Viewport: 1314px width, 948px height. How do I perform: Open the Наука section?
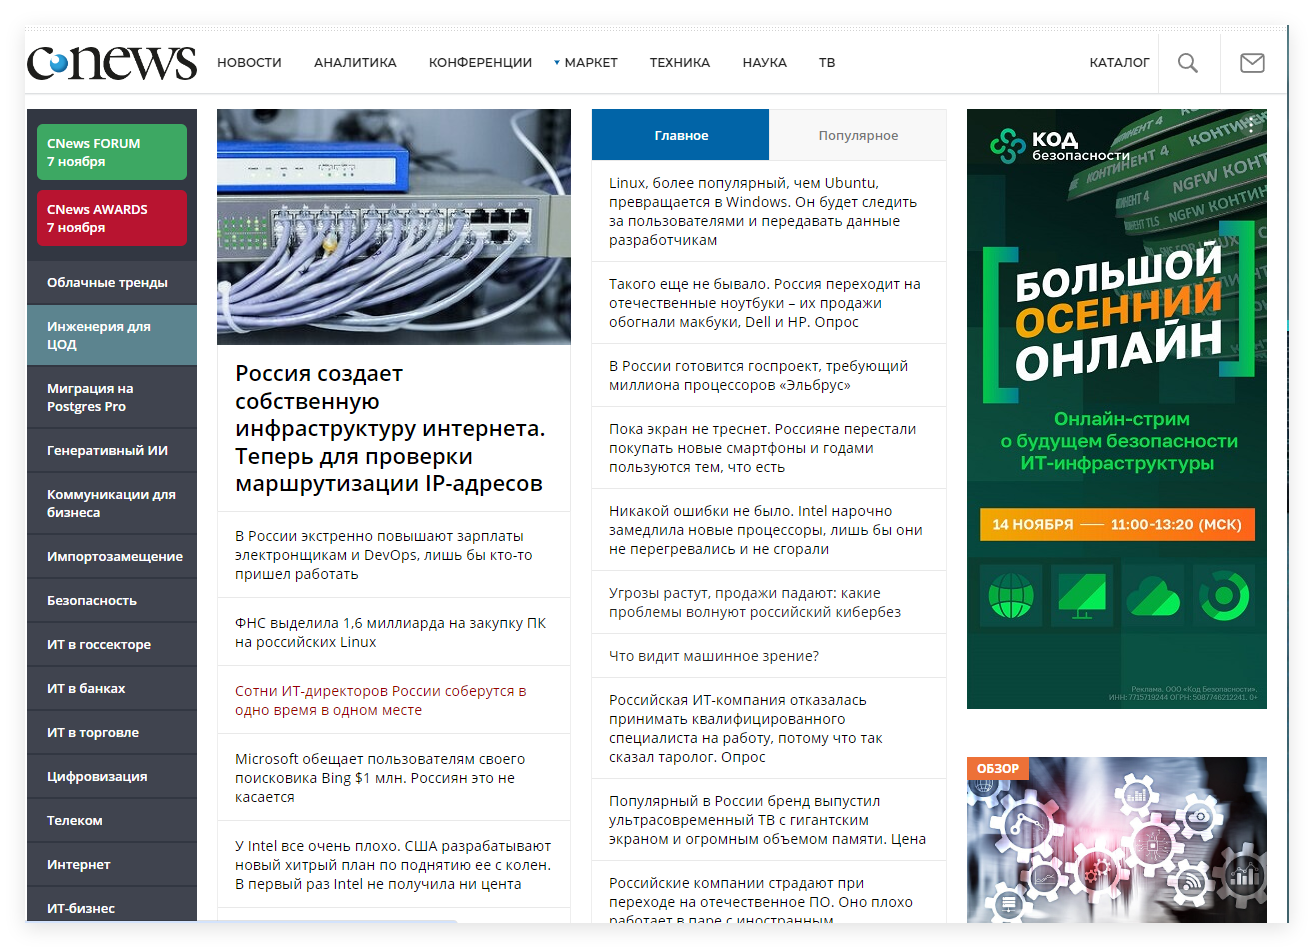[x=765, y=62]
